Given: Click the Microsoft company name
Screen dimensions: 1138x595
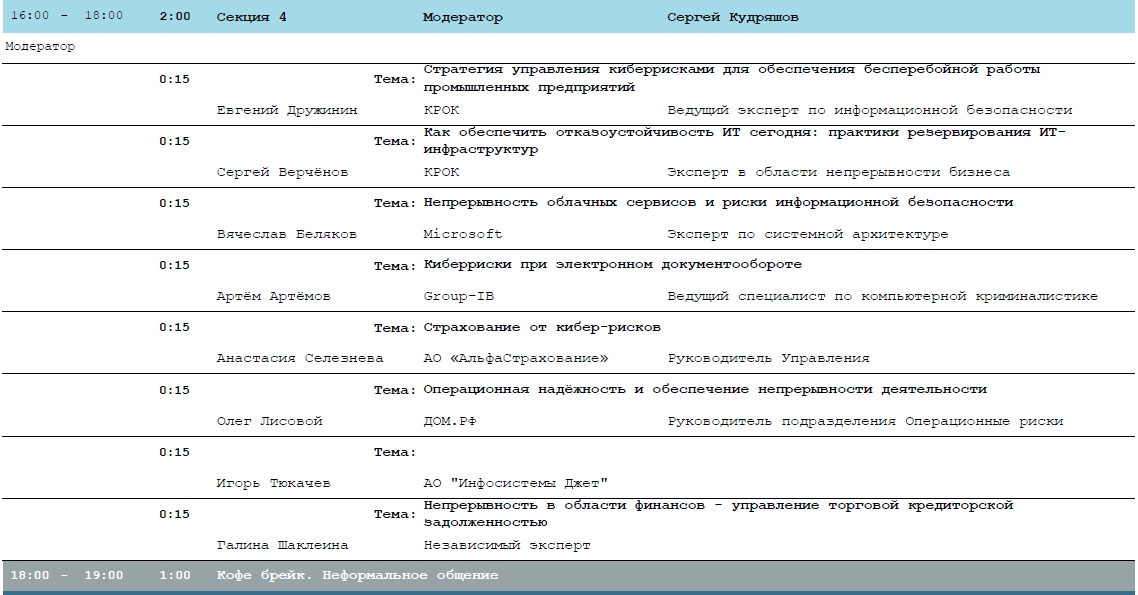Looking at the screenshot, I should coord(463,234).
